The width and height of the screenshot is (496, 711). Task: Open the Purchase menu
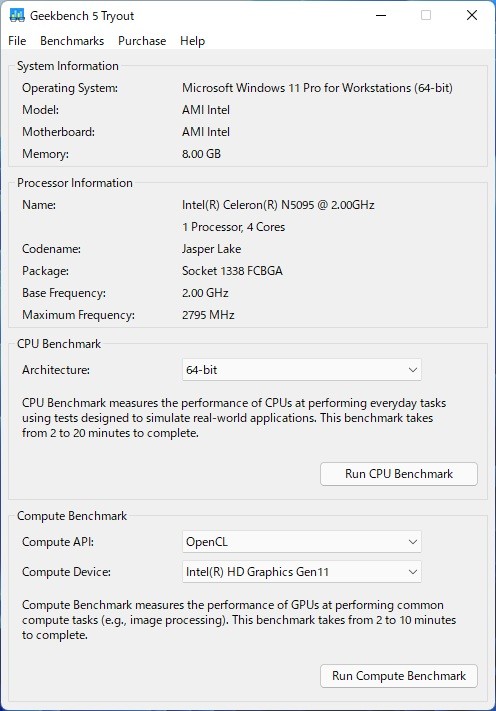[142, 41]
